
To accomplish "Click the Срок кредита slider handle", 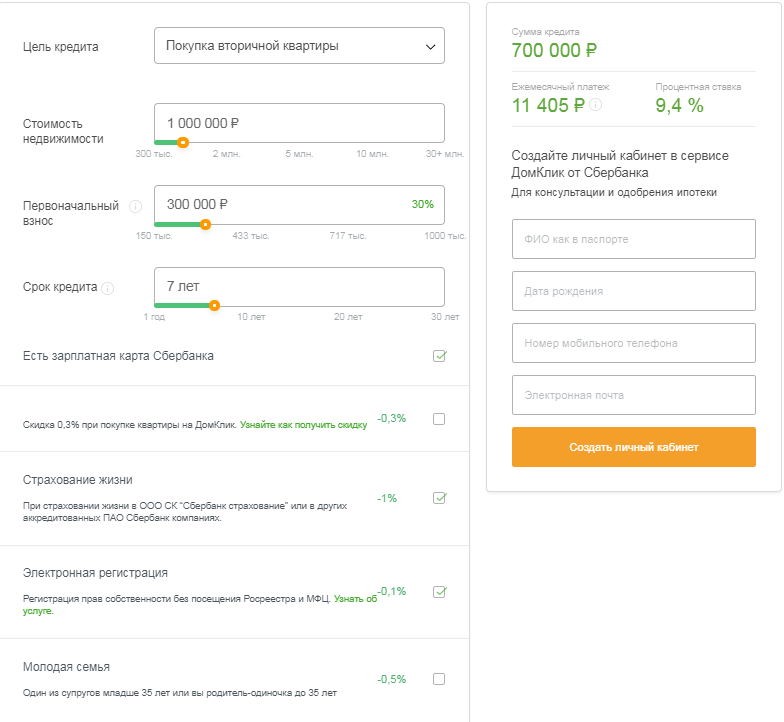I will pyautogui.click(x=214, y=307).
